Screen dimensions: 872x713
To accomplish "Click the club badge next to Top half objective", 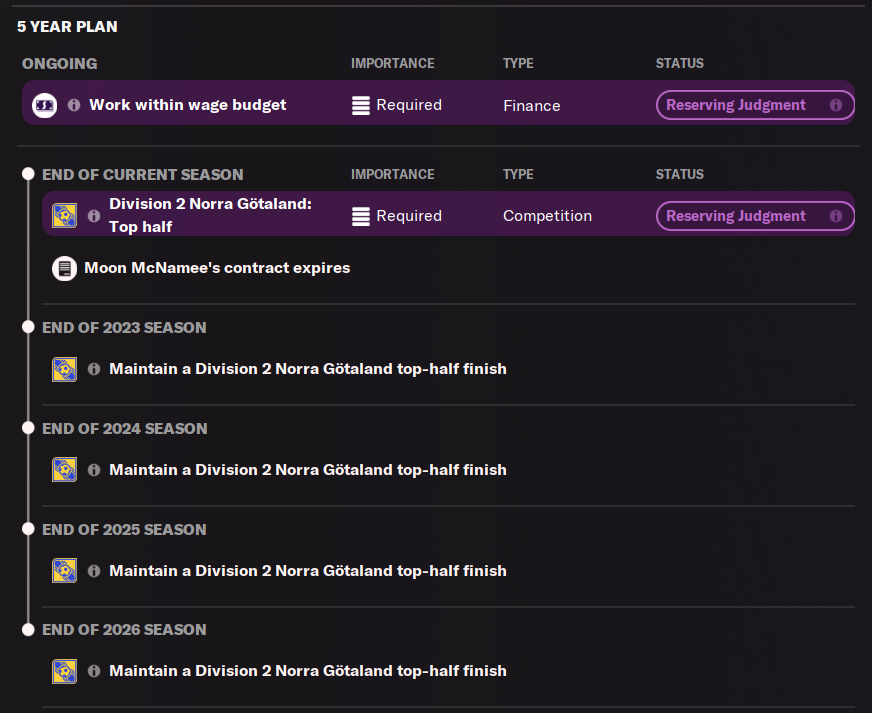I will coord(64,215).
